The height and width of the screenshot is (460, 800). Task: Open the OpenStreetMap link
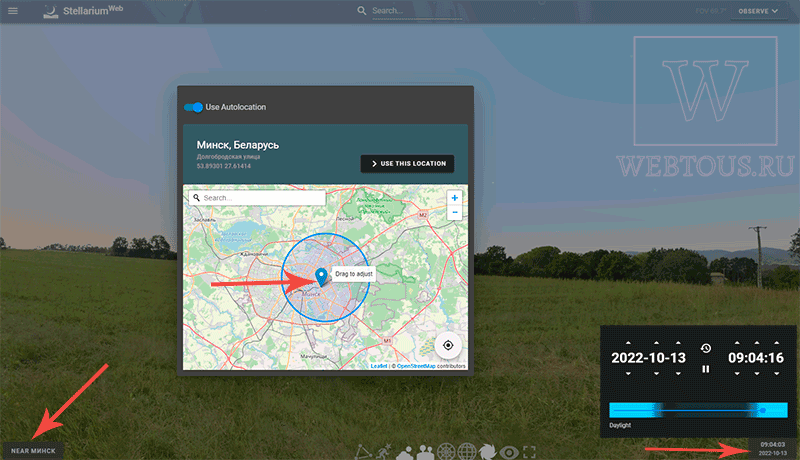click(416, 366)
